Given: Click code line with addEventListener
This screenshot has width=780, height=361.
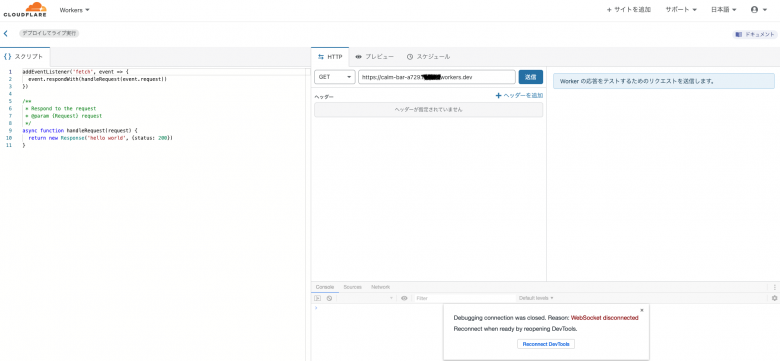Looking at the screenshot, I should click(76, 72).
